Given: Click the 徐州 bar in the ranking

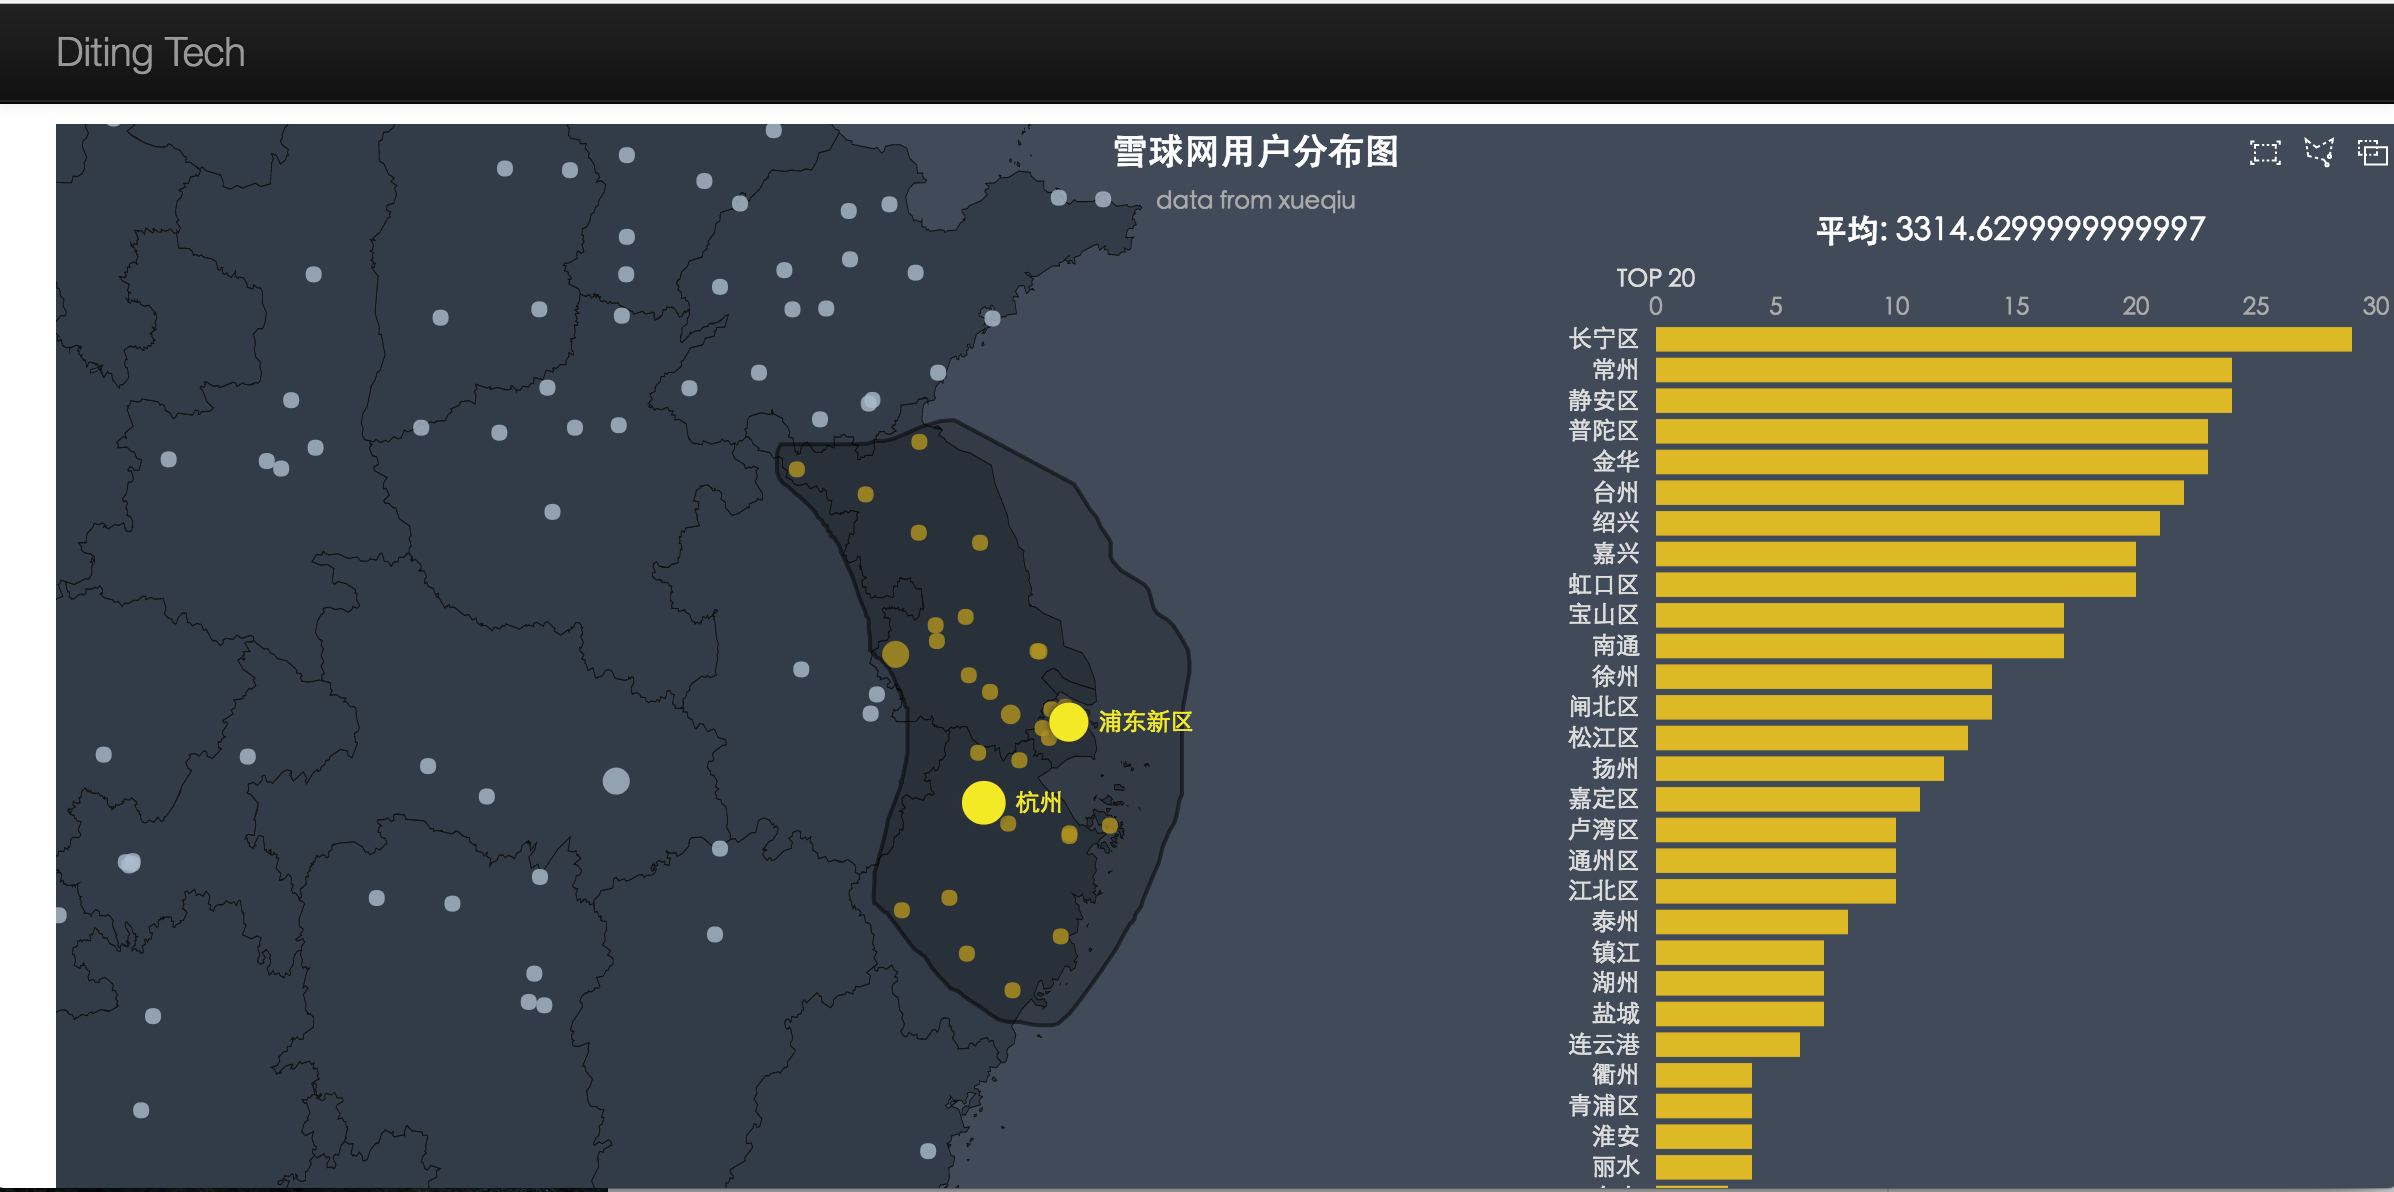Looking at the screenshot, I should tap(1823, 677).
